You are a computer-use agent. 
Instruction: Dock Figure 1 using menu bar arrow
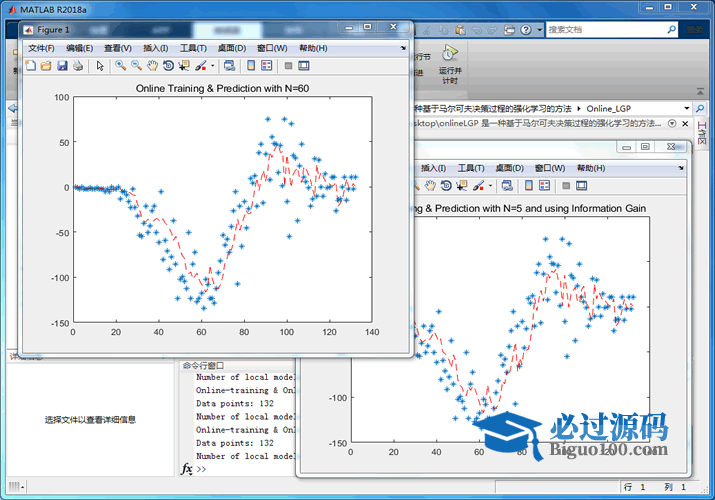coord(403,48)
